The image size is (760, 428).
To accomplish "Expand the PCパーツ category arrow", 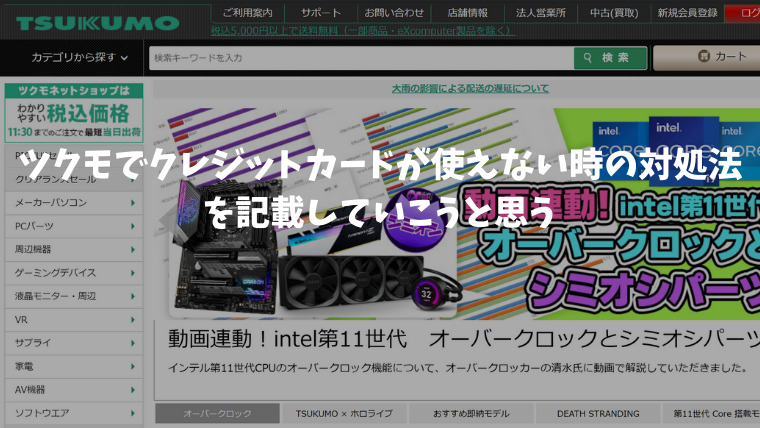I will (132, 226).
